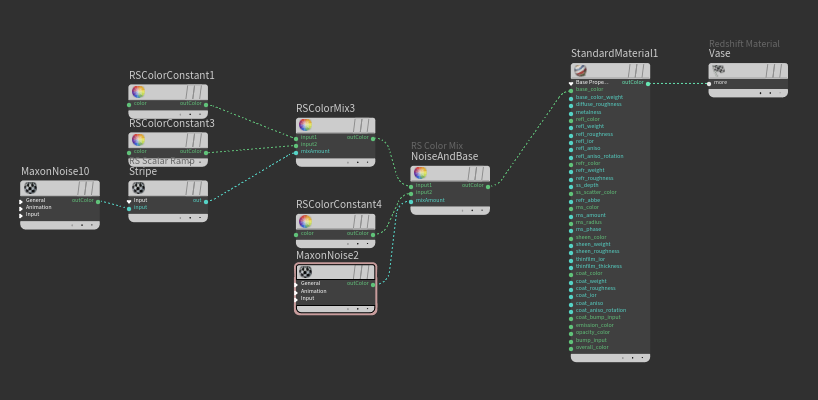Click the RSColorConstant3 node icon
This screenshot has width=818, height=400.
pyautogui.click(x=139, y=140)
